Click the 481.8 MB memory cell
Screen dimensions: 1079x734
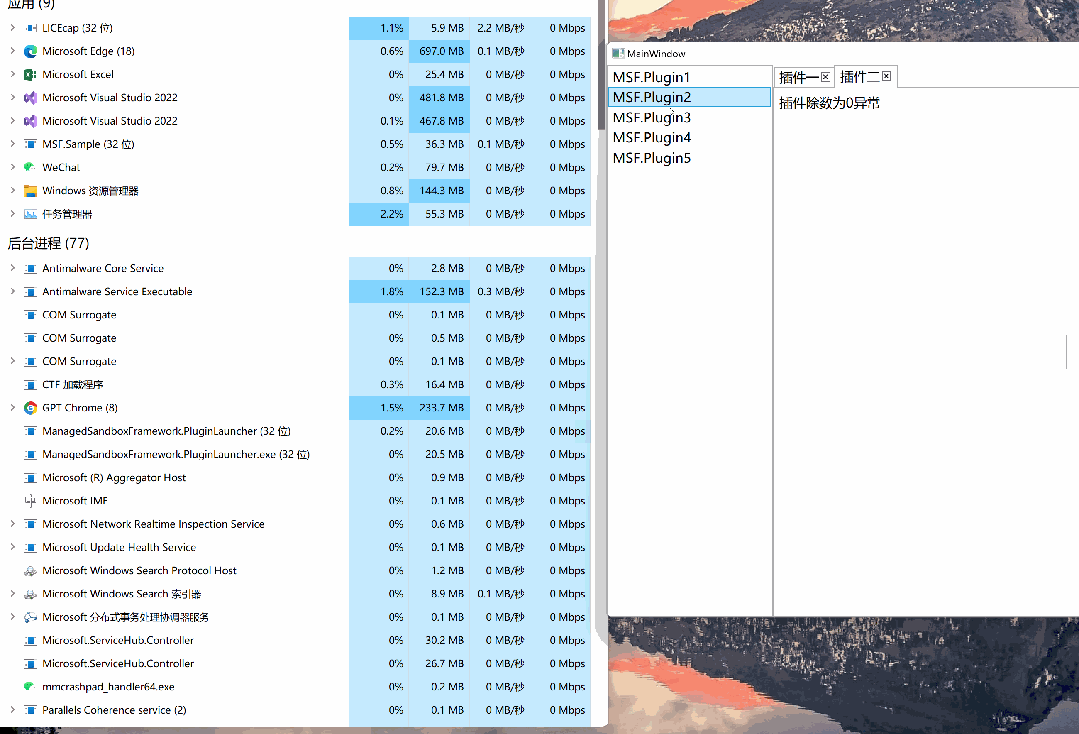click(x=441, y=98)
